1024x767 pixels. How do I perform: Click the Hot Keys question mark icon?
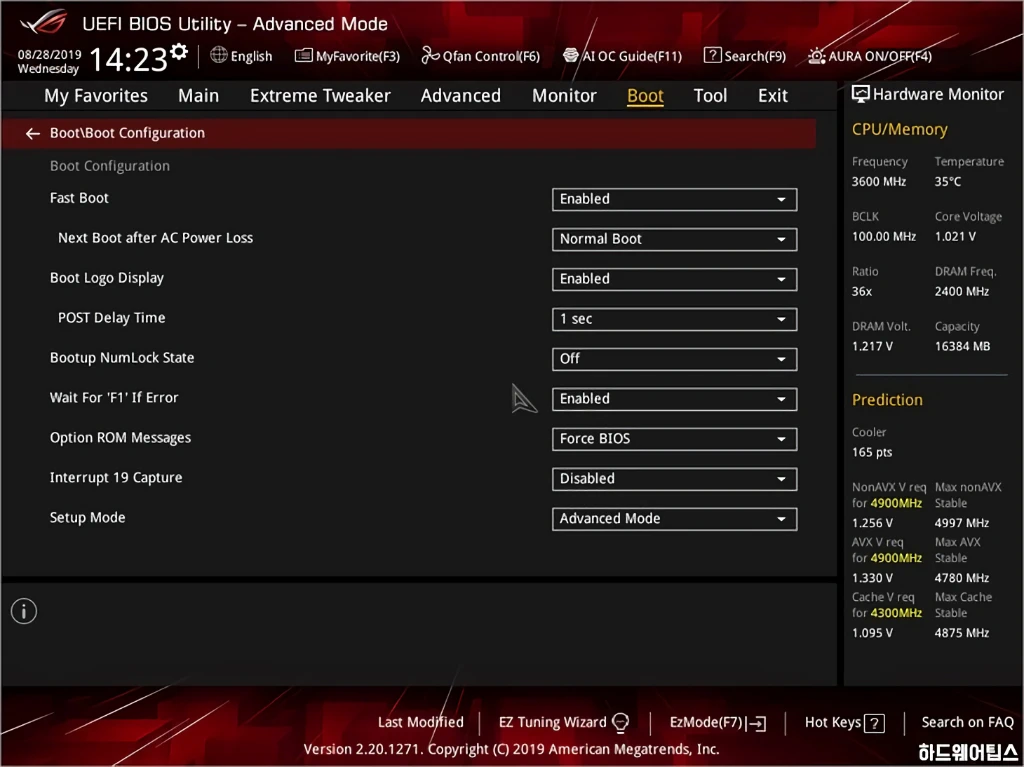(x=874, y=723)
